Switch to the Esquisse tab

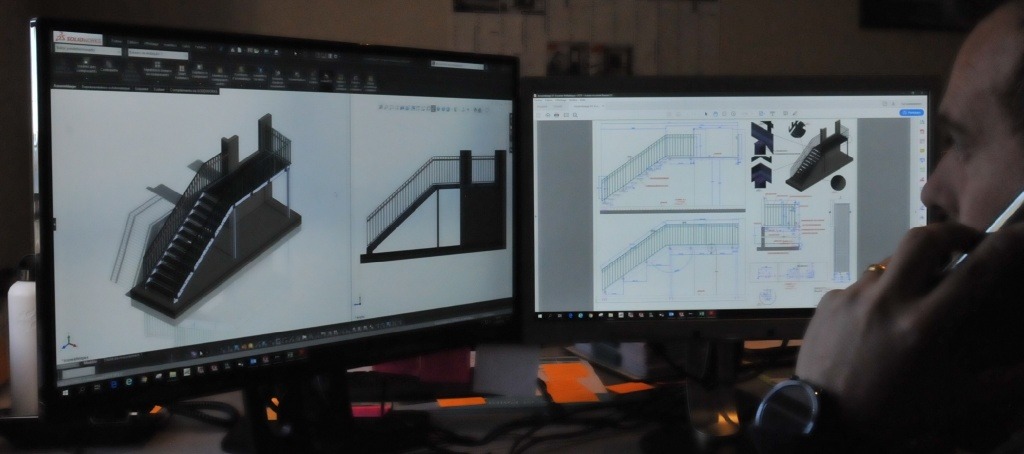(x=142, y=89)
